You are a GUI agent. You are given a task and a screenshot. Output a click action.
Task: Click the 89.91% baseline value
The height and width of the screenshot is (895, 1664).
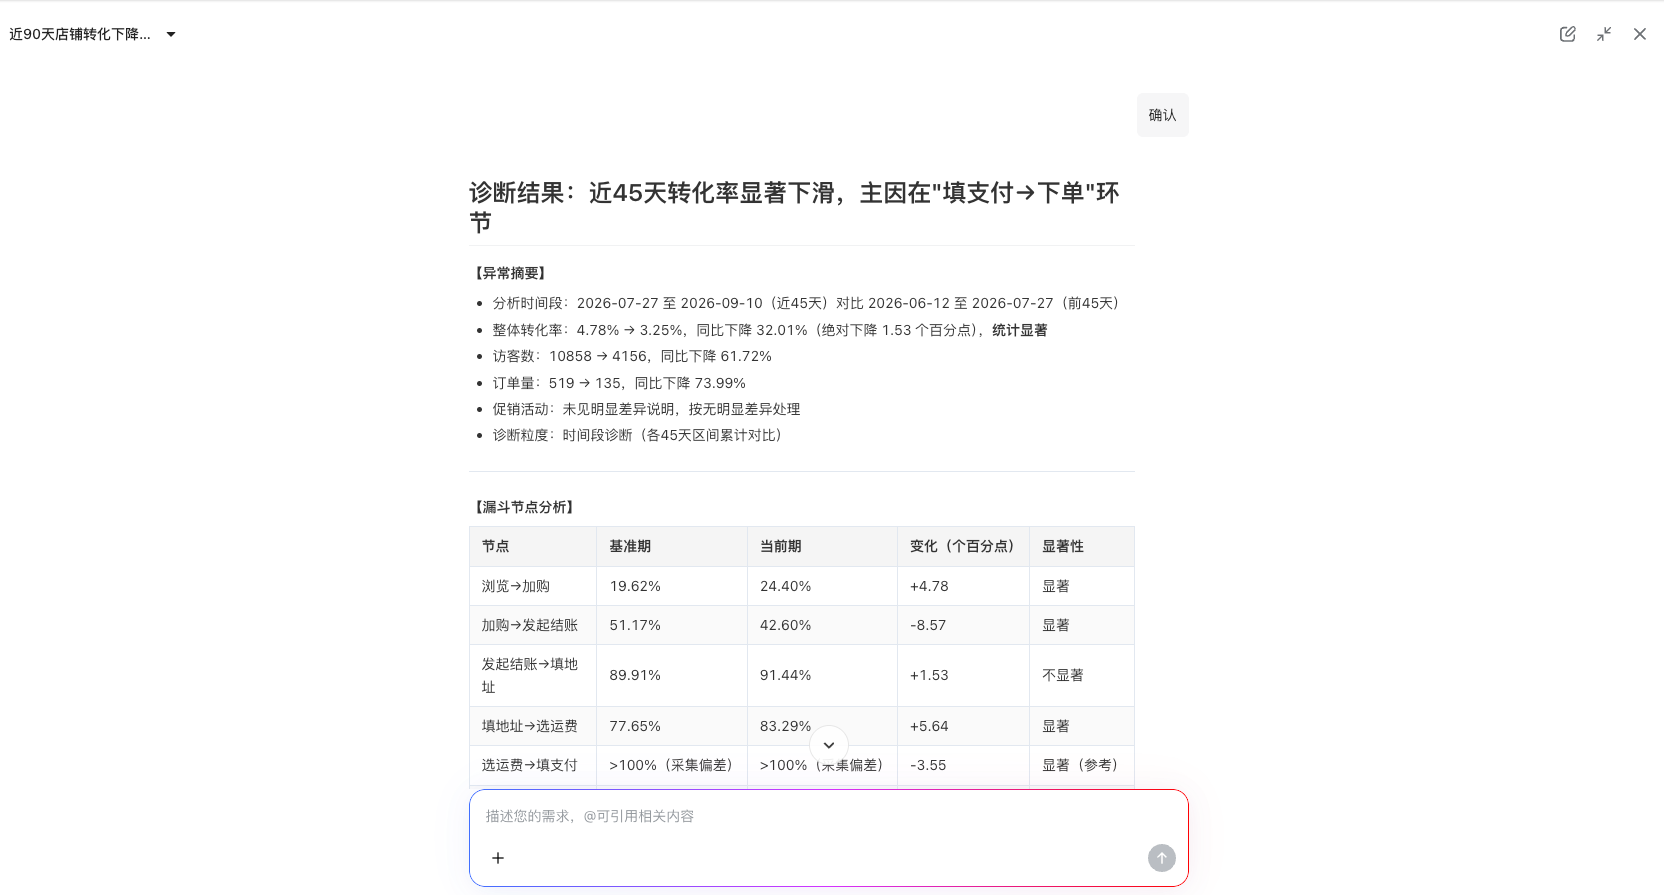coord(635,675)
